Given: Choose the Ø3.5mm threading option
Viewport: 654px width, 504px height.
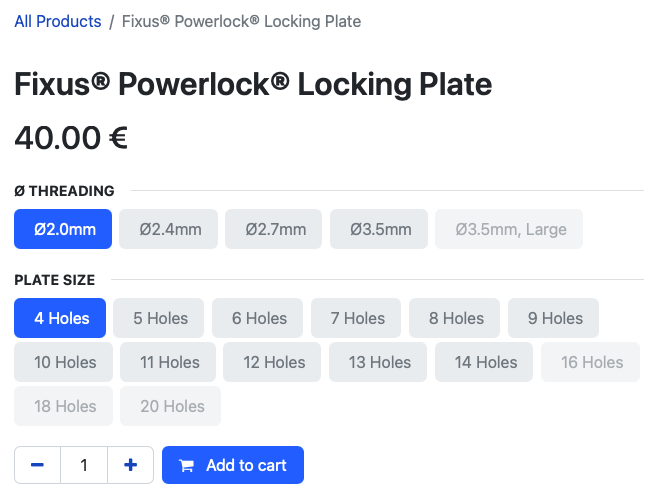Looking at the screenshot, I should tap(379, 229).
